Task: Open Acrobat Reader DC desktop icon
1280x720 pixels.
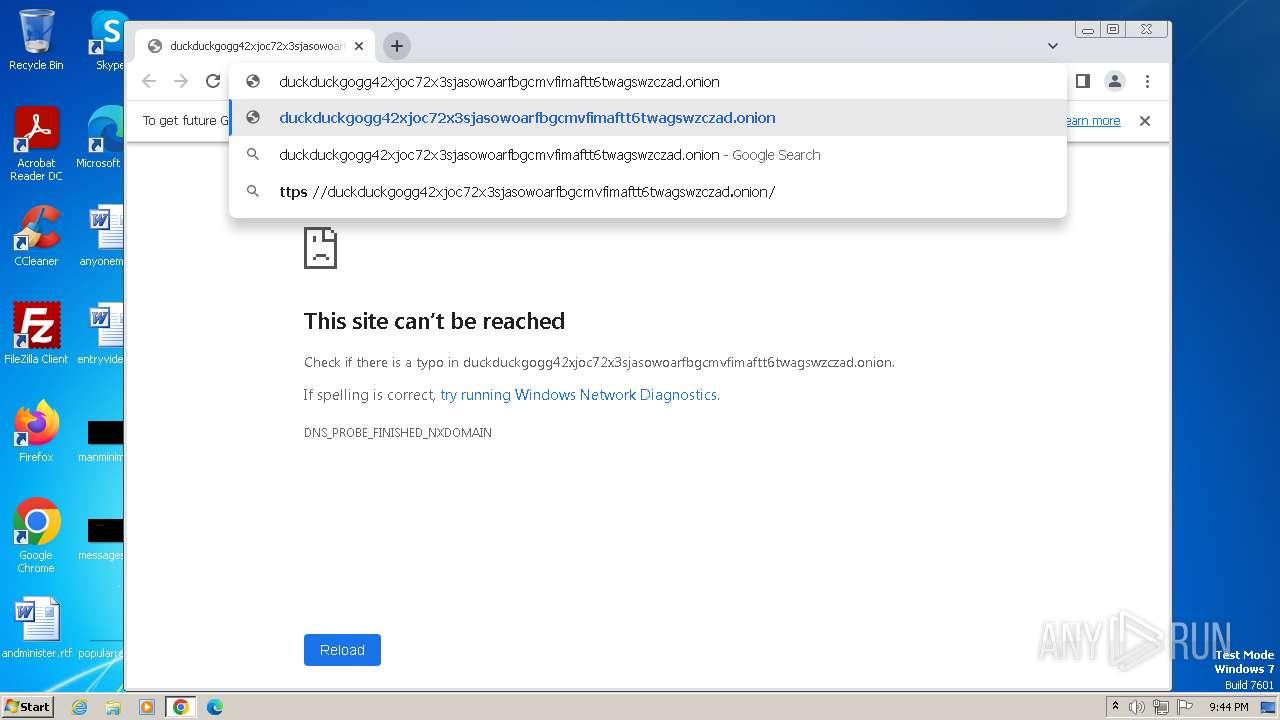Action: click(x=36, y=145)
